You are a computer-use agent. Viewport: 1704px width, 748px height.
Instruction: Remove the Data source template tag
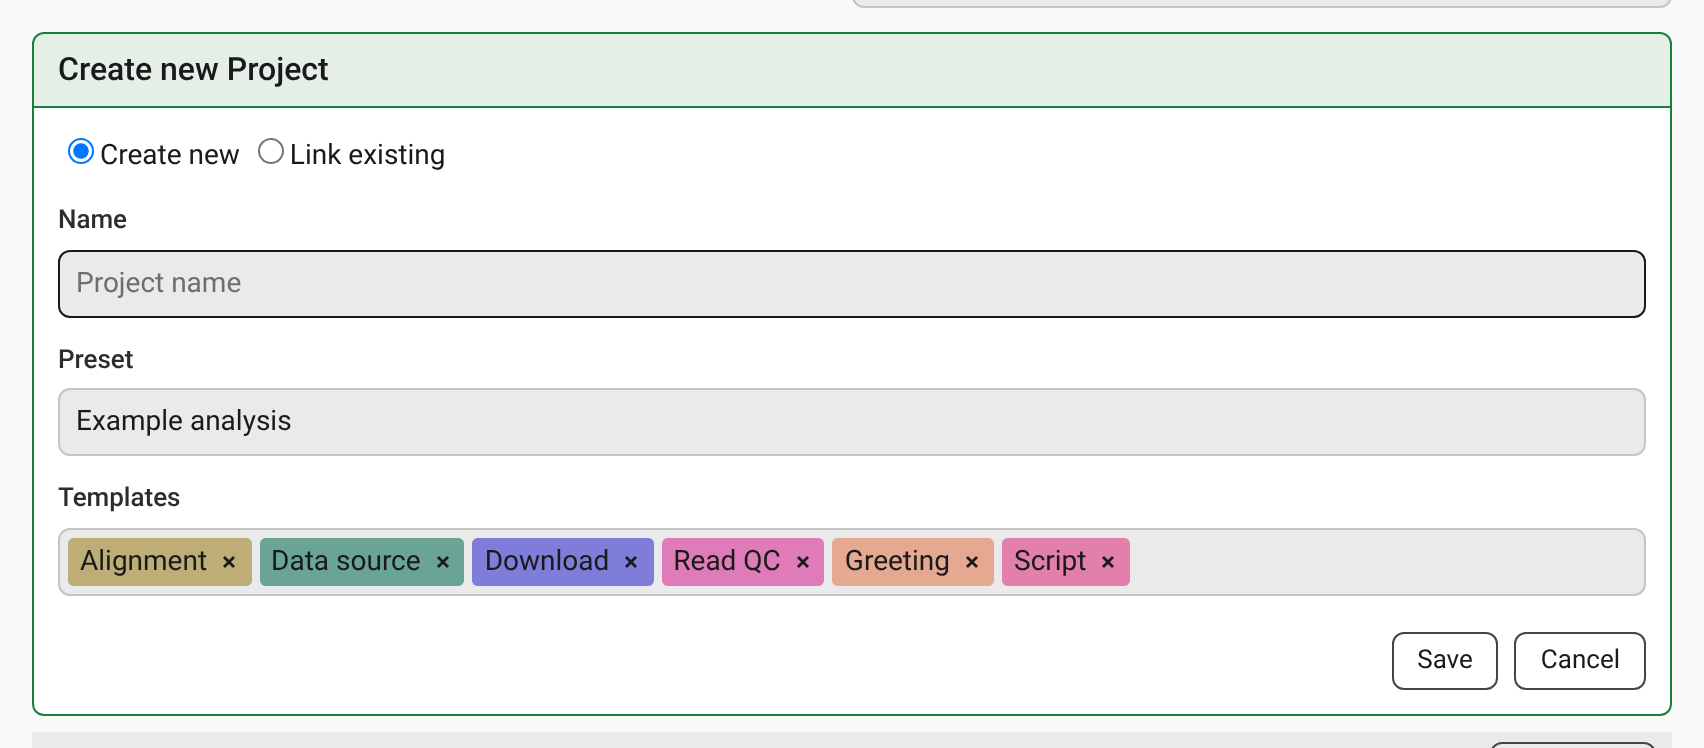(x=443, y=562)
